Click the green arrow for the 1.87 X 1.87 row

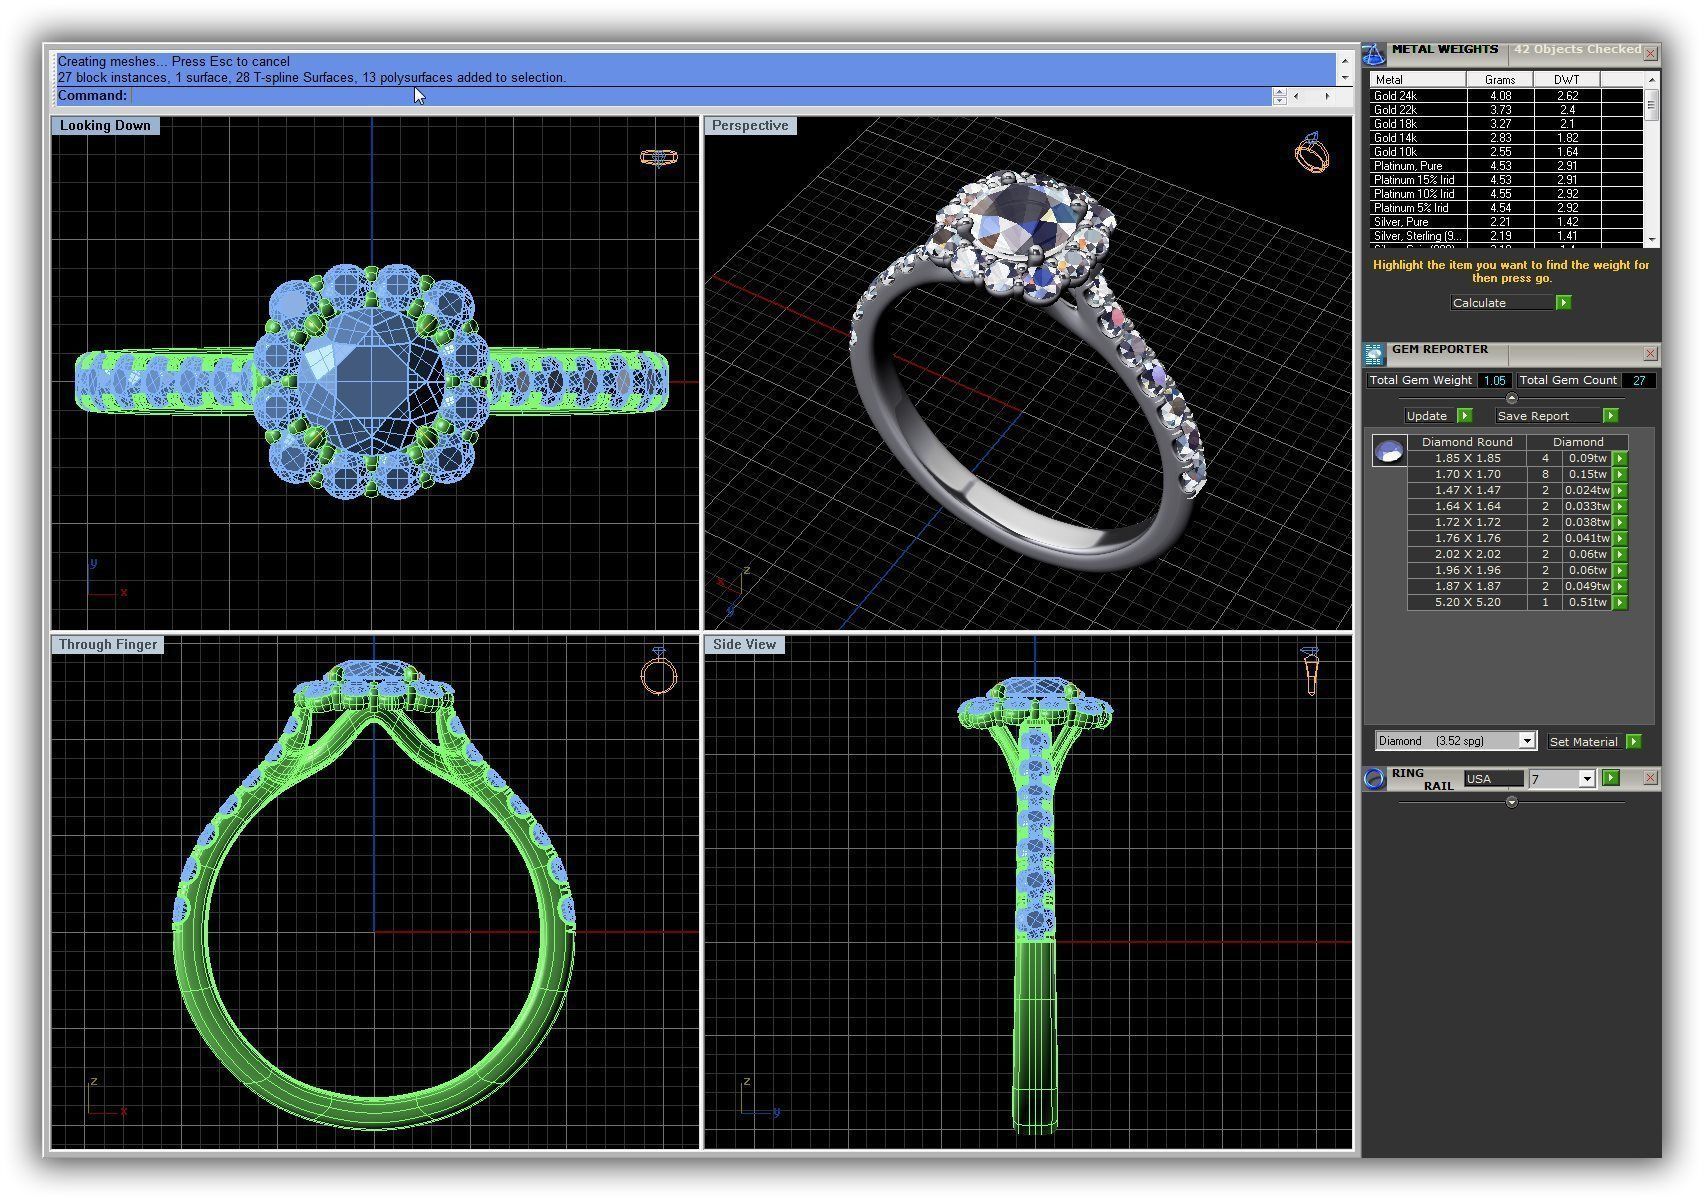(x=1620, y=587)
